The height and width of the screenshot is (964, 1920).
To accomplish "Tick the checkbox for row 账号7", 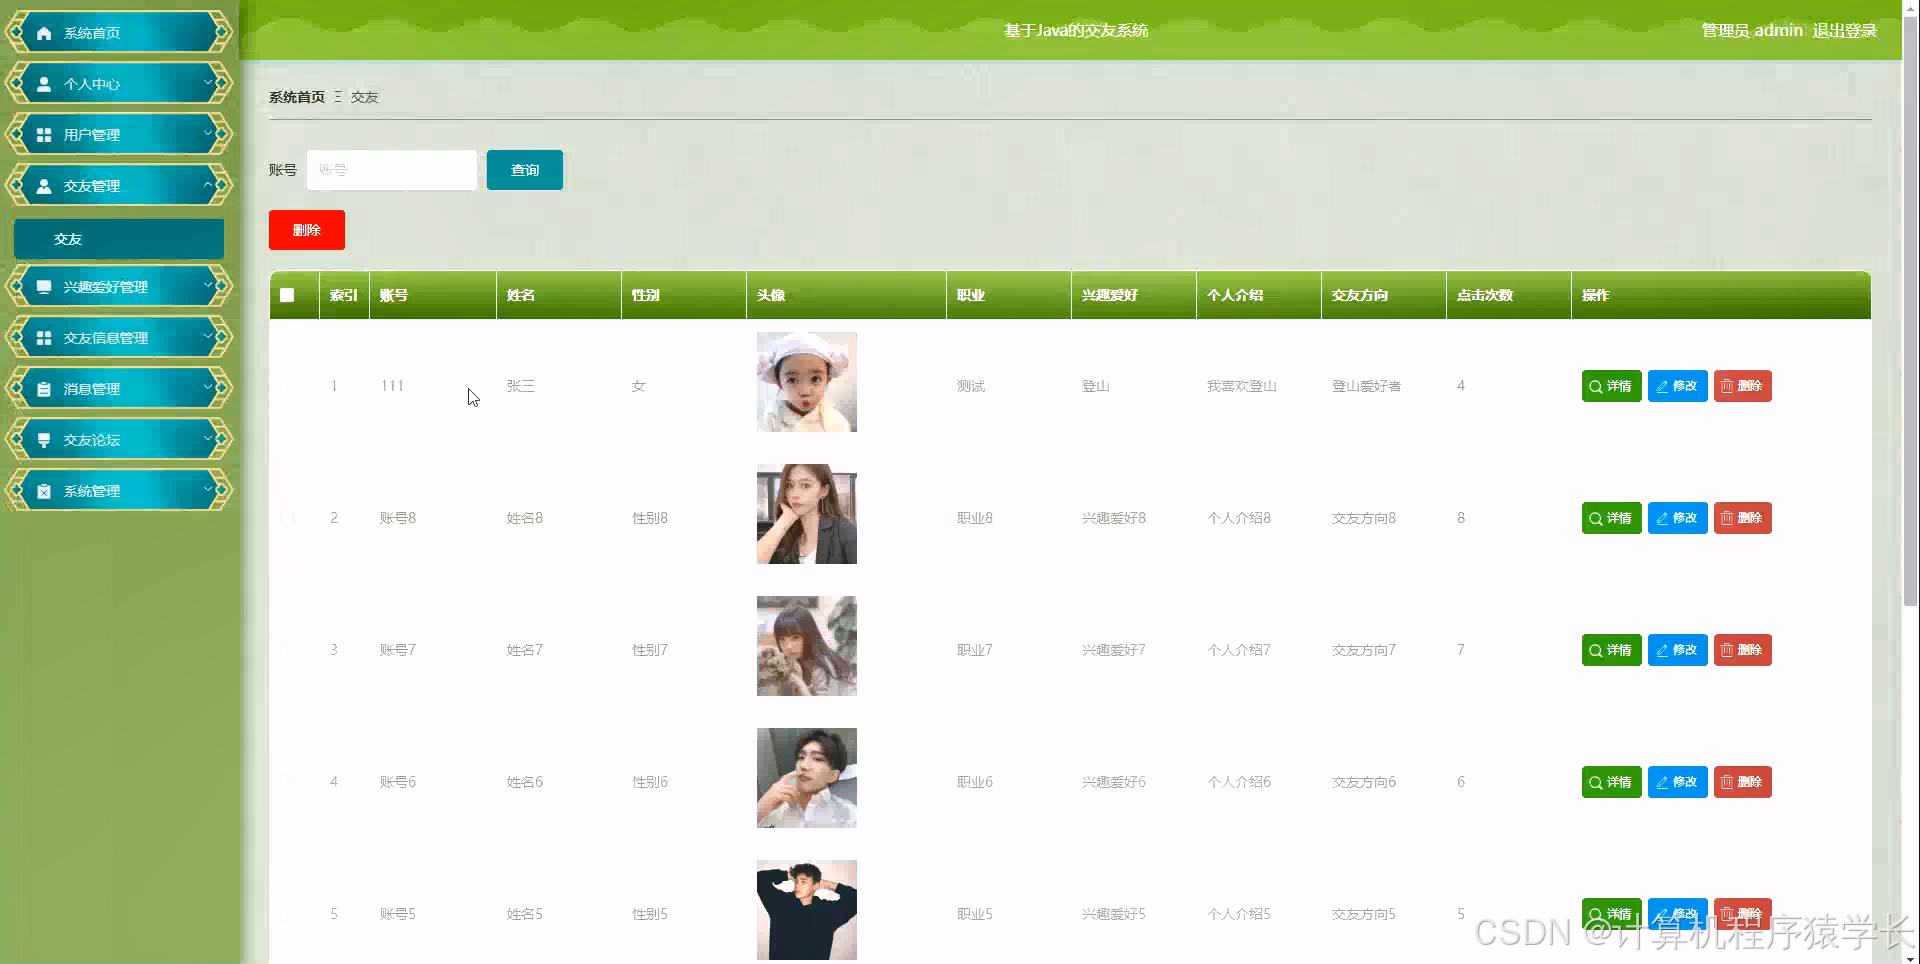I will point(287,650).
